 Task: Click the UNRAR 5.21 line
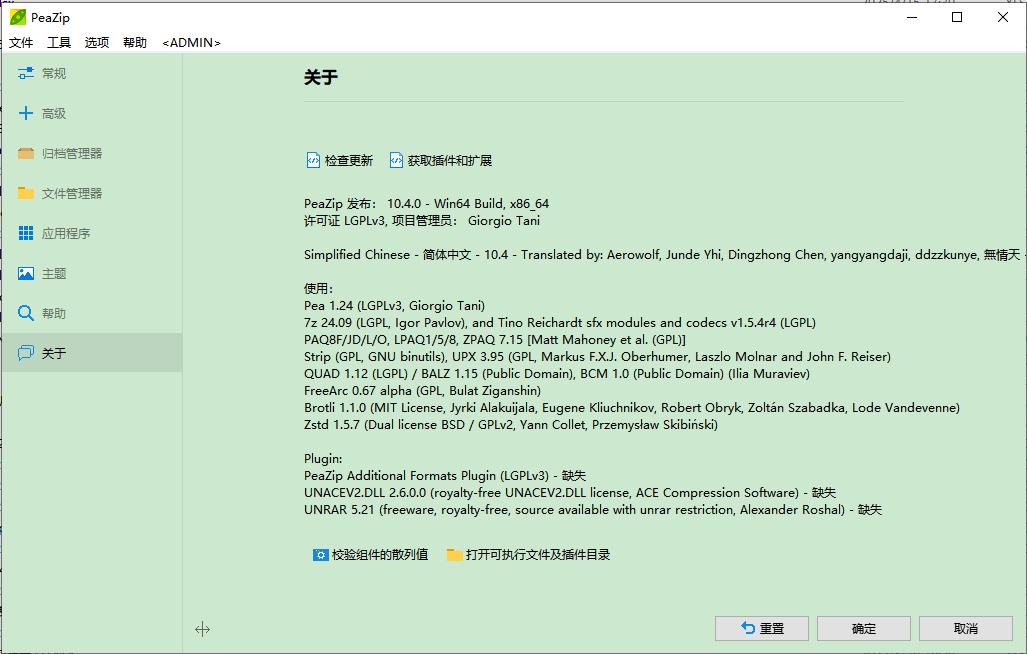tap(593, 510)
